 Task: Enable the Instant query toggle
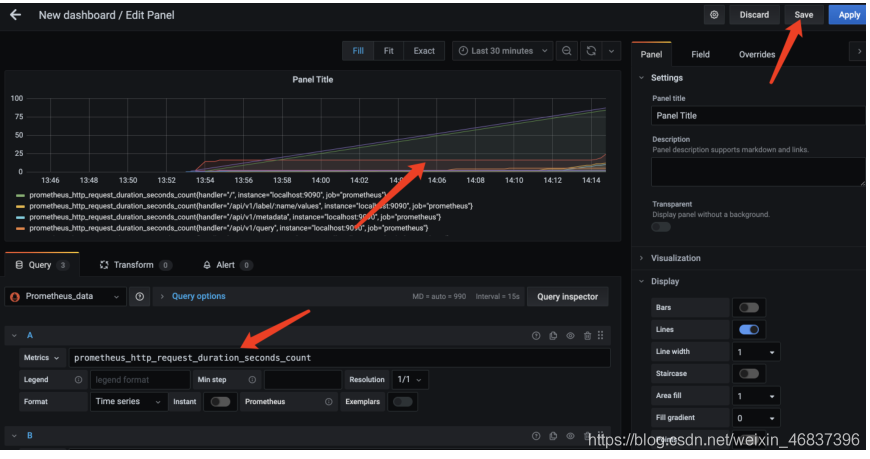(219, 402)
